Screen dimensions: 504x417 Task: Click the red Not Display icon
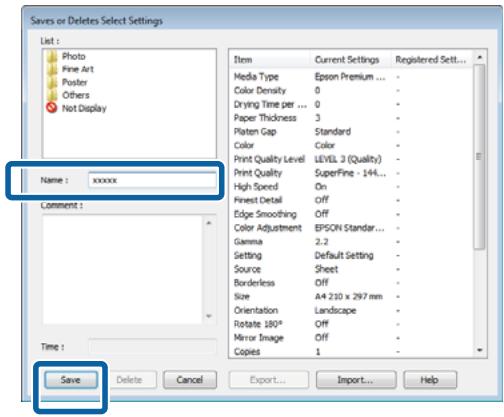click(x=52, y=108)
